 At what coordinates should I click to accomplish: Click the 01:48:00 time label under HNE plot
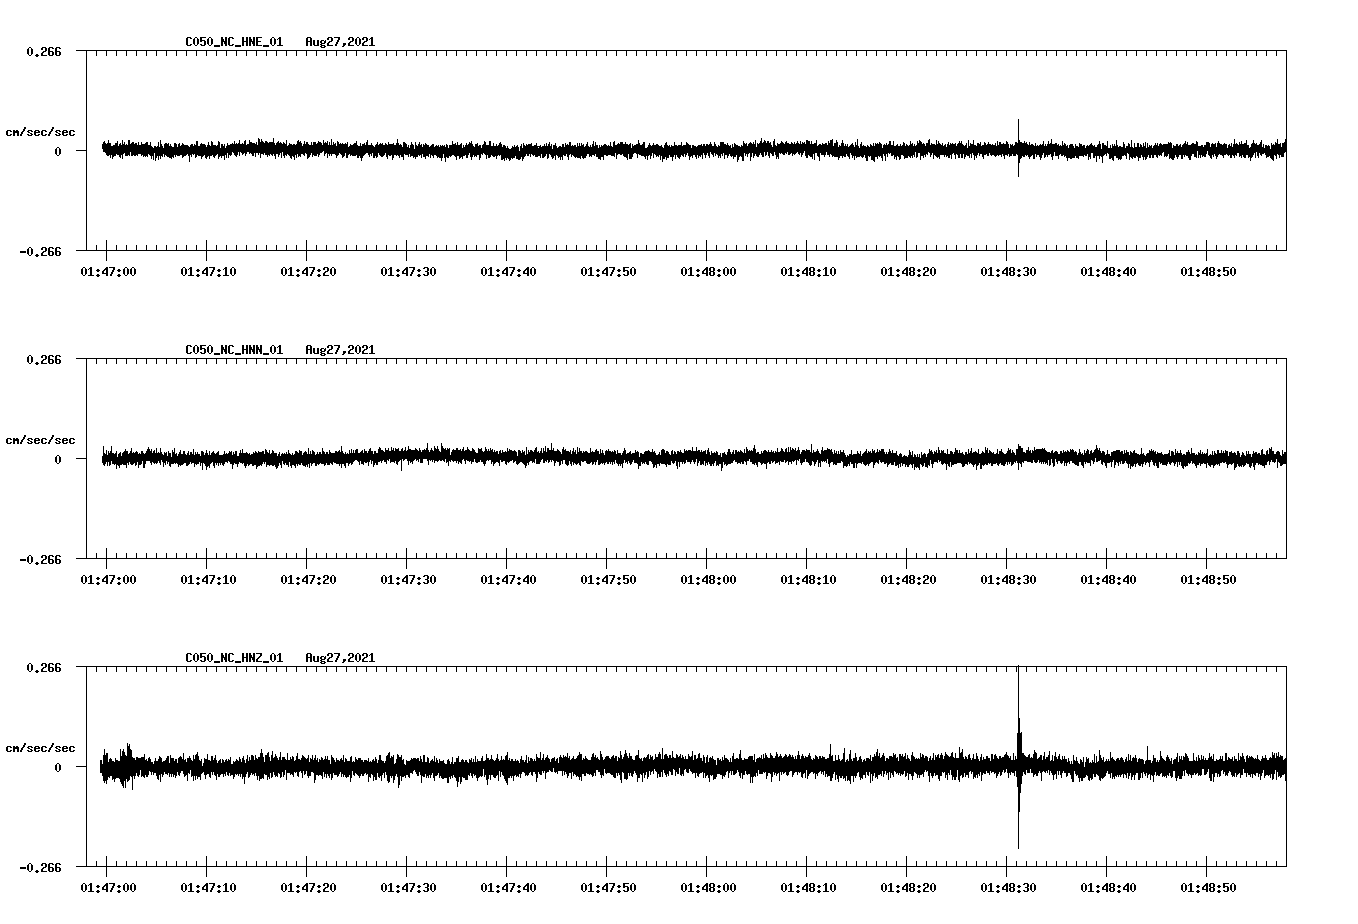pyautogui.click(x=708, y=271)
